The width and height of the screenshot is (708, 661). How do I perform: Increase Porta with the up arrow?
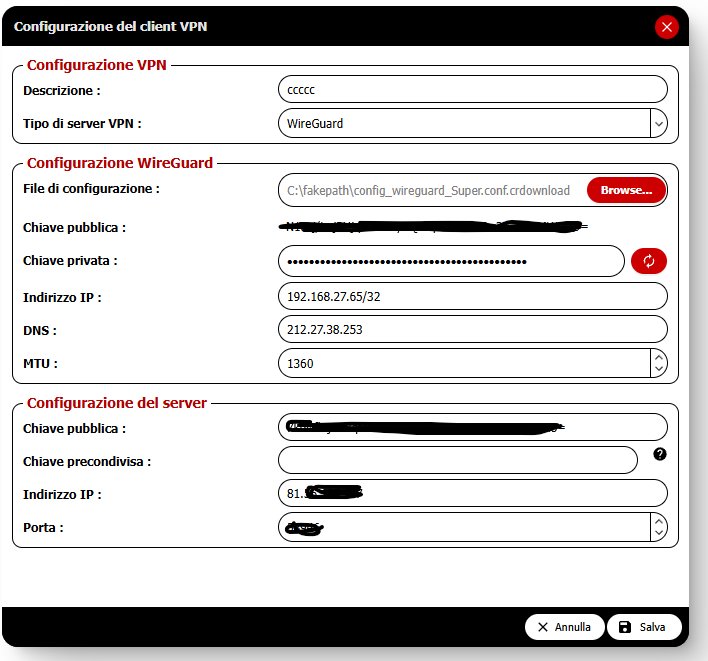659,521
